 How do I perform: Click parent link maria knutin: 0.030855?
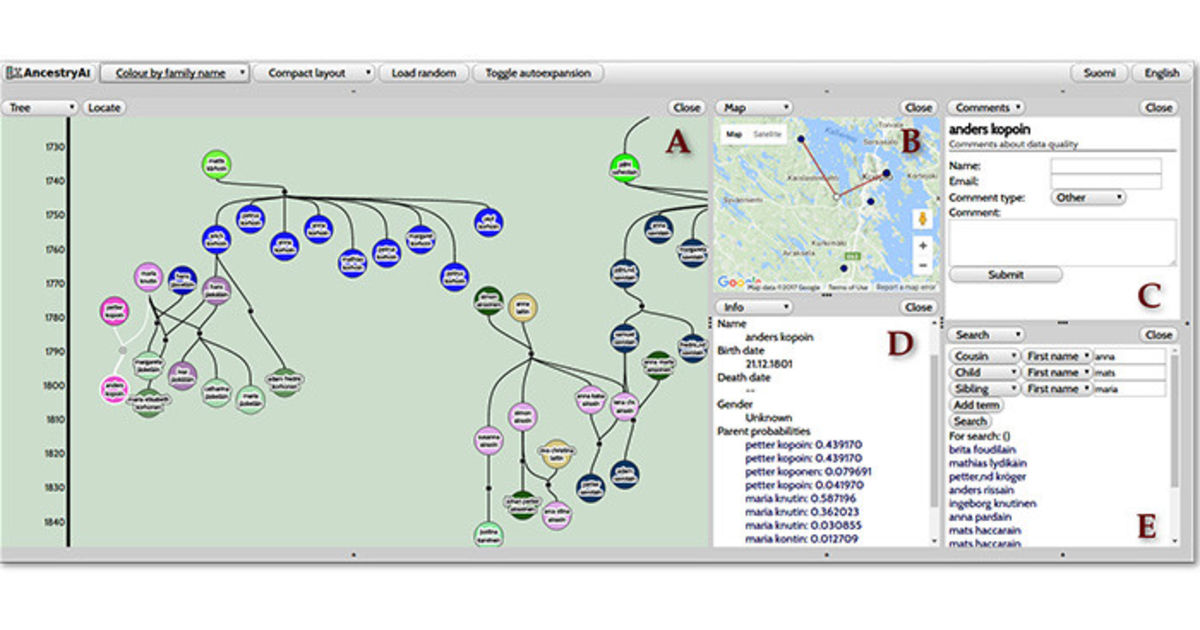(x=804, y=525)
